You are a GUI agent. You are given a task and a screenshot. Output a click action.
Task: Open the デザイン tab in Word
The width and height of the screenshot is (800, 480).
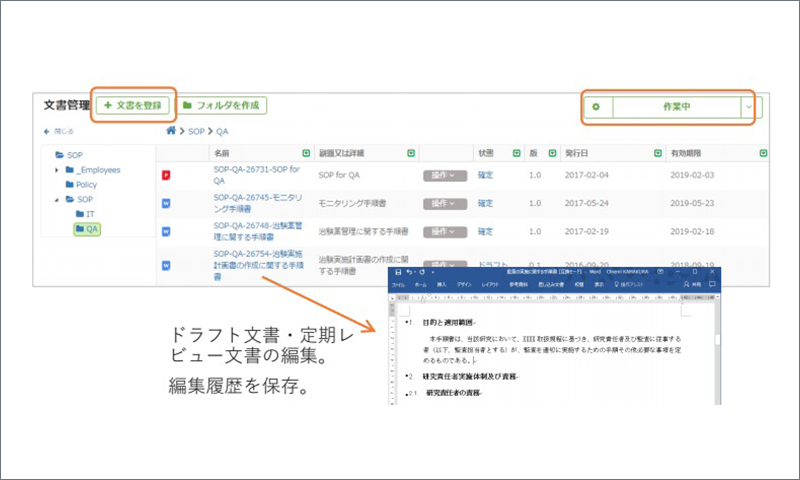(x=463, y=285)
